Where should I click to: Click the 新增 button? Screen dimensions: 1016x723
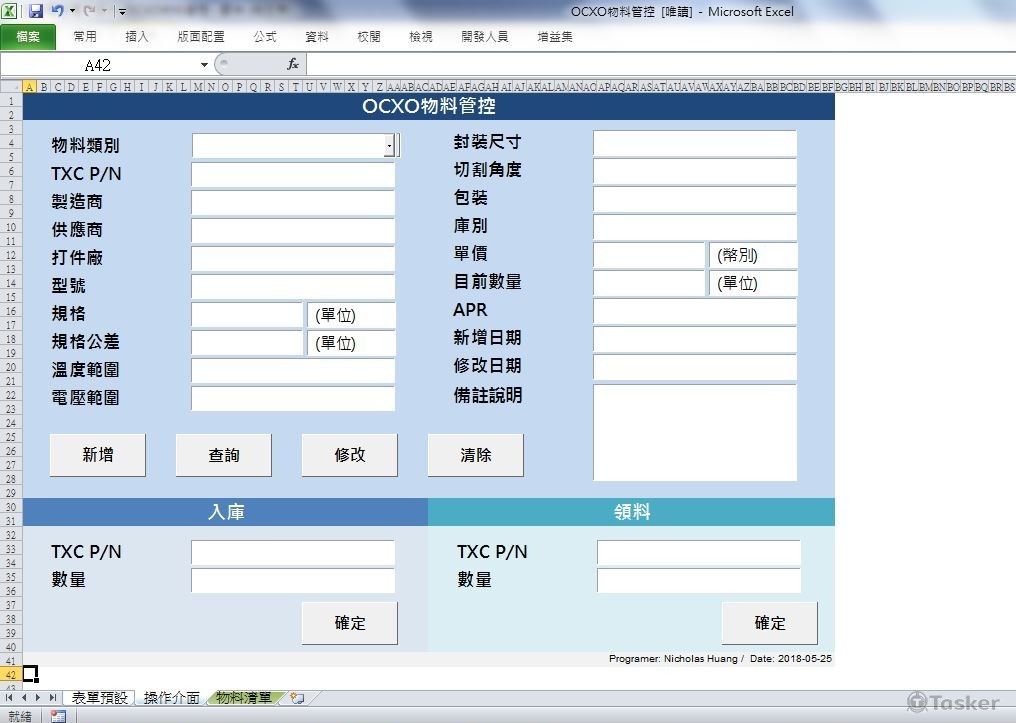[x=97, y=454]
